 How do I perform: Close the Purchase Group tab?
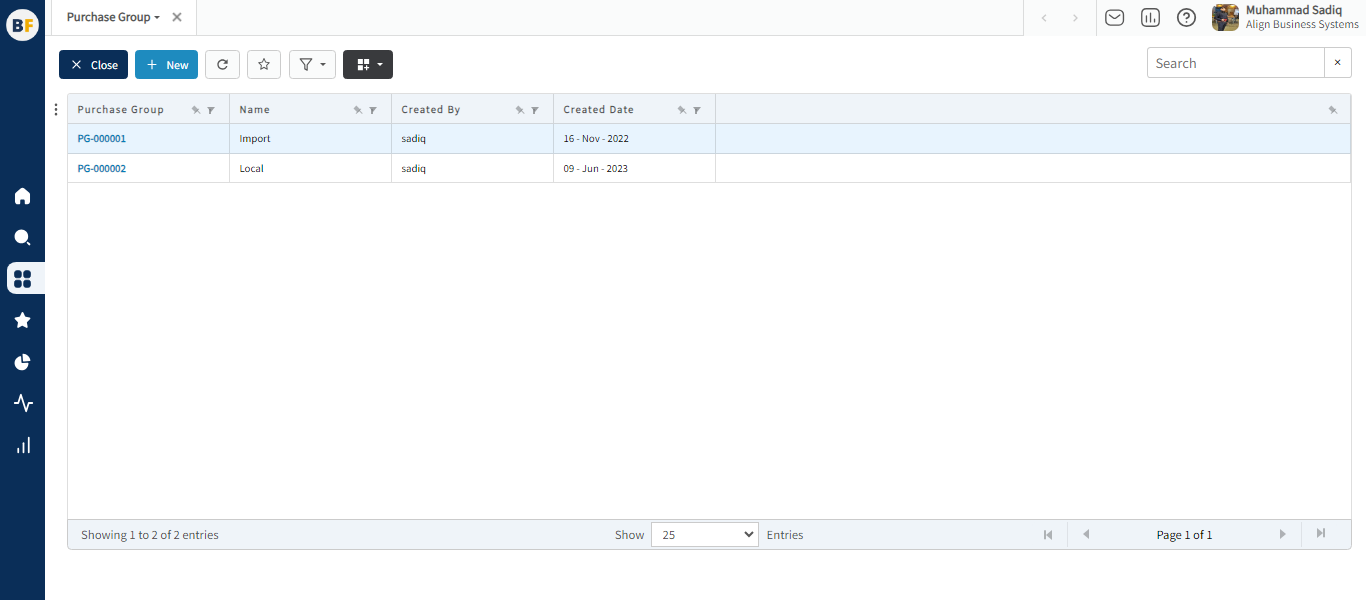point(177,18)
